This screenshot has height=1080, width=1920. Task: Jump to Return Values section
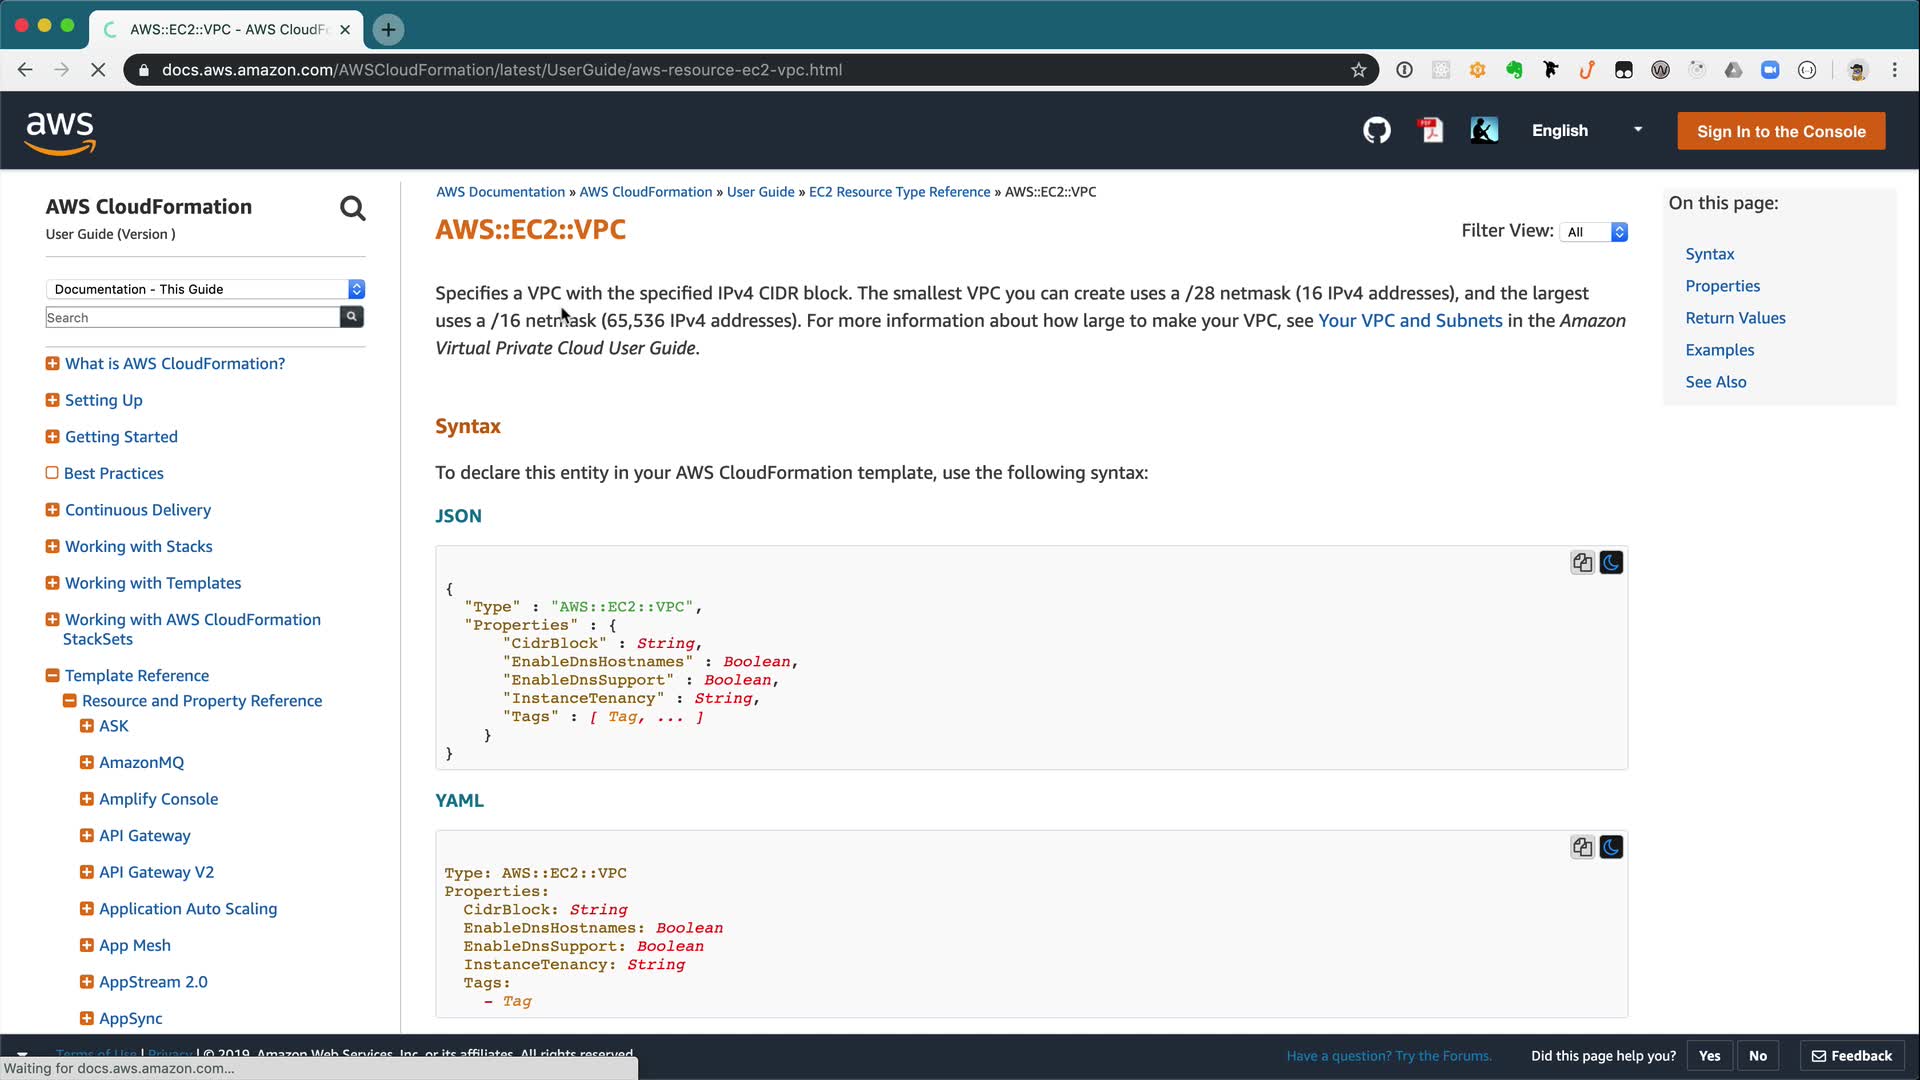(1735, 318)
